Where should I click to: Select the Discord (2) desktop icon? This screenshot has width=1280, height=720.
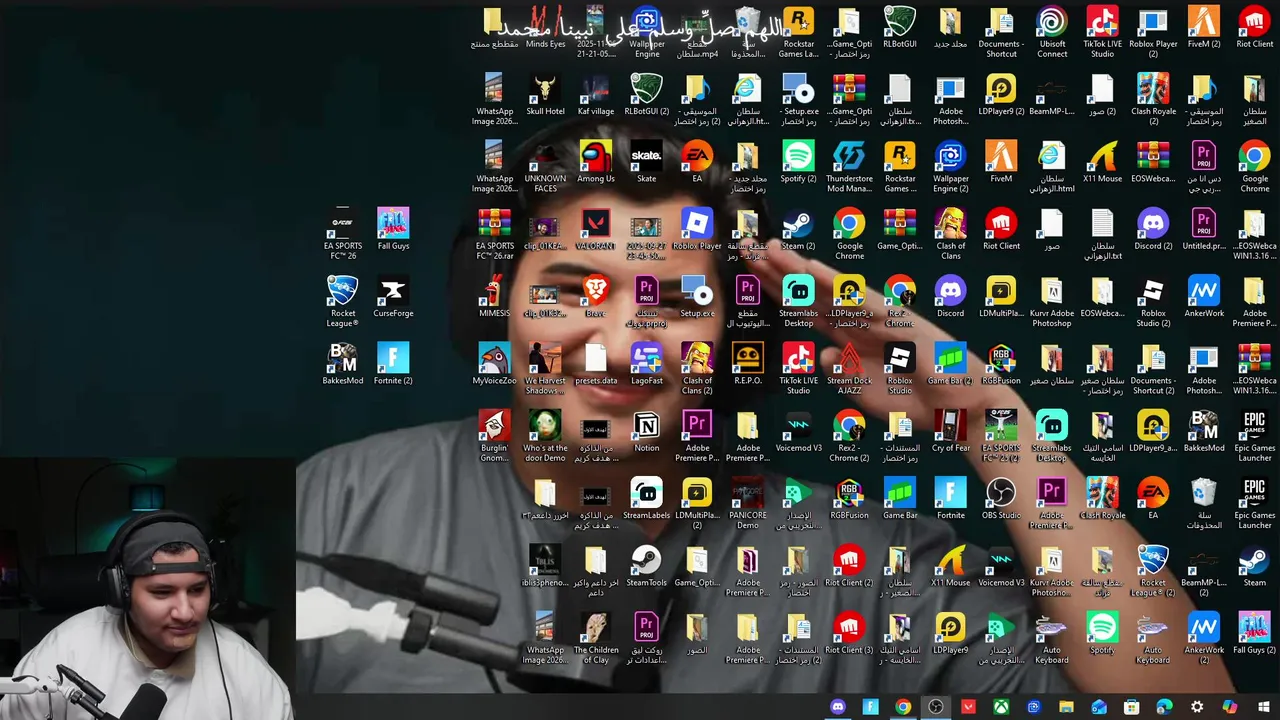coord(1153,229)
